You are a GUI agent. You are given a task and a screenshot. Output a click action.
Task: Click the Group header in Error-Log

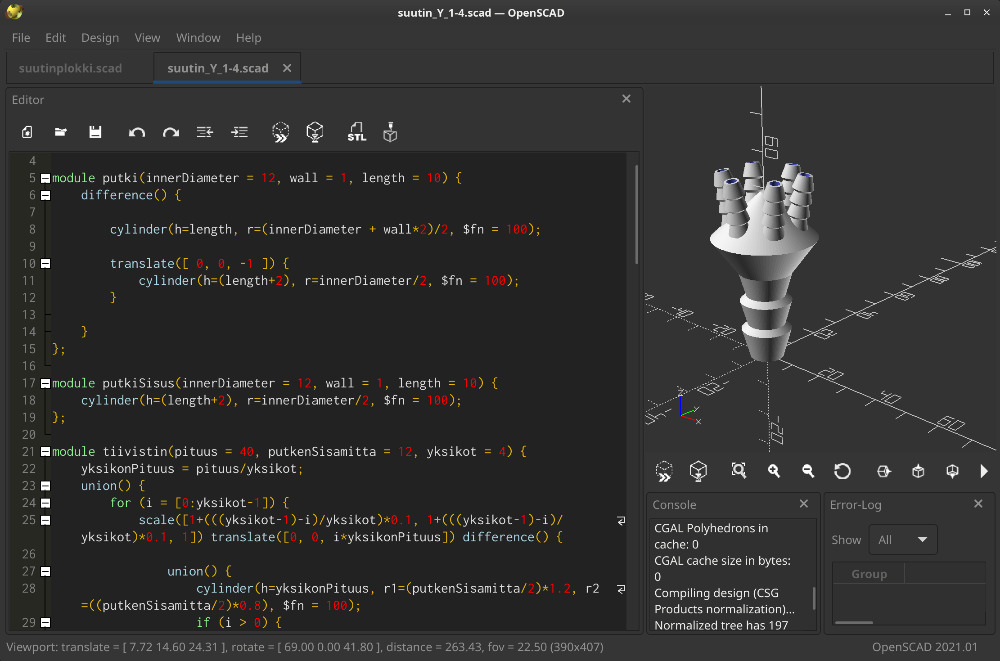(869, 573)
